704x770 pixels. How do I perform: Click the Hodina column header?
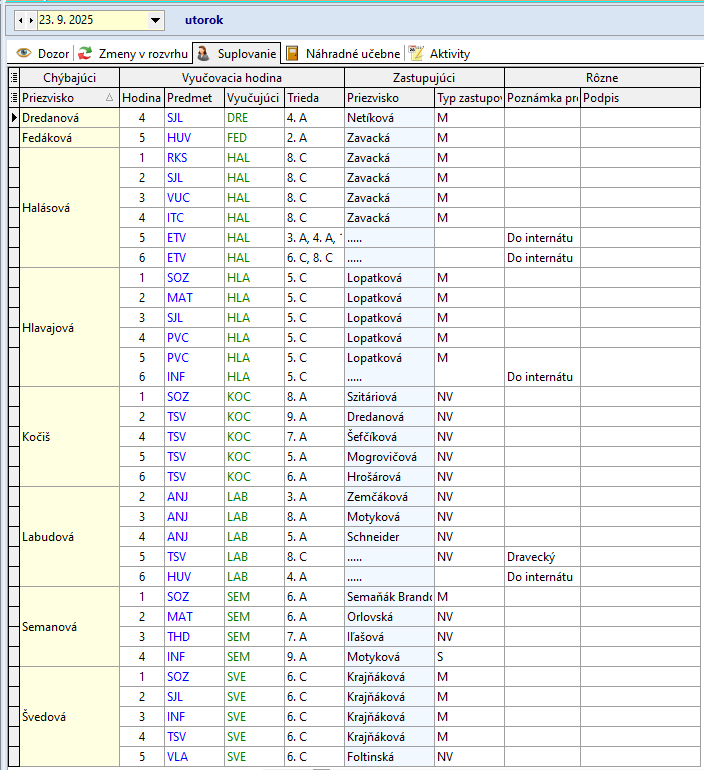point(141,97)
